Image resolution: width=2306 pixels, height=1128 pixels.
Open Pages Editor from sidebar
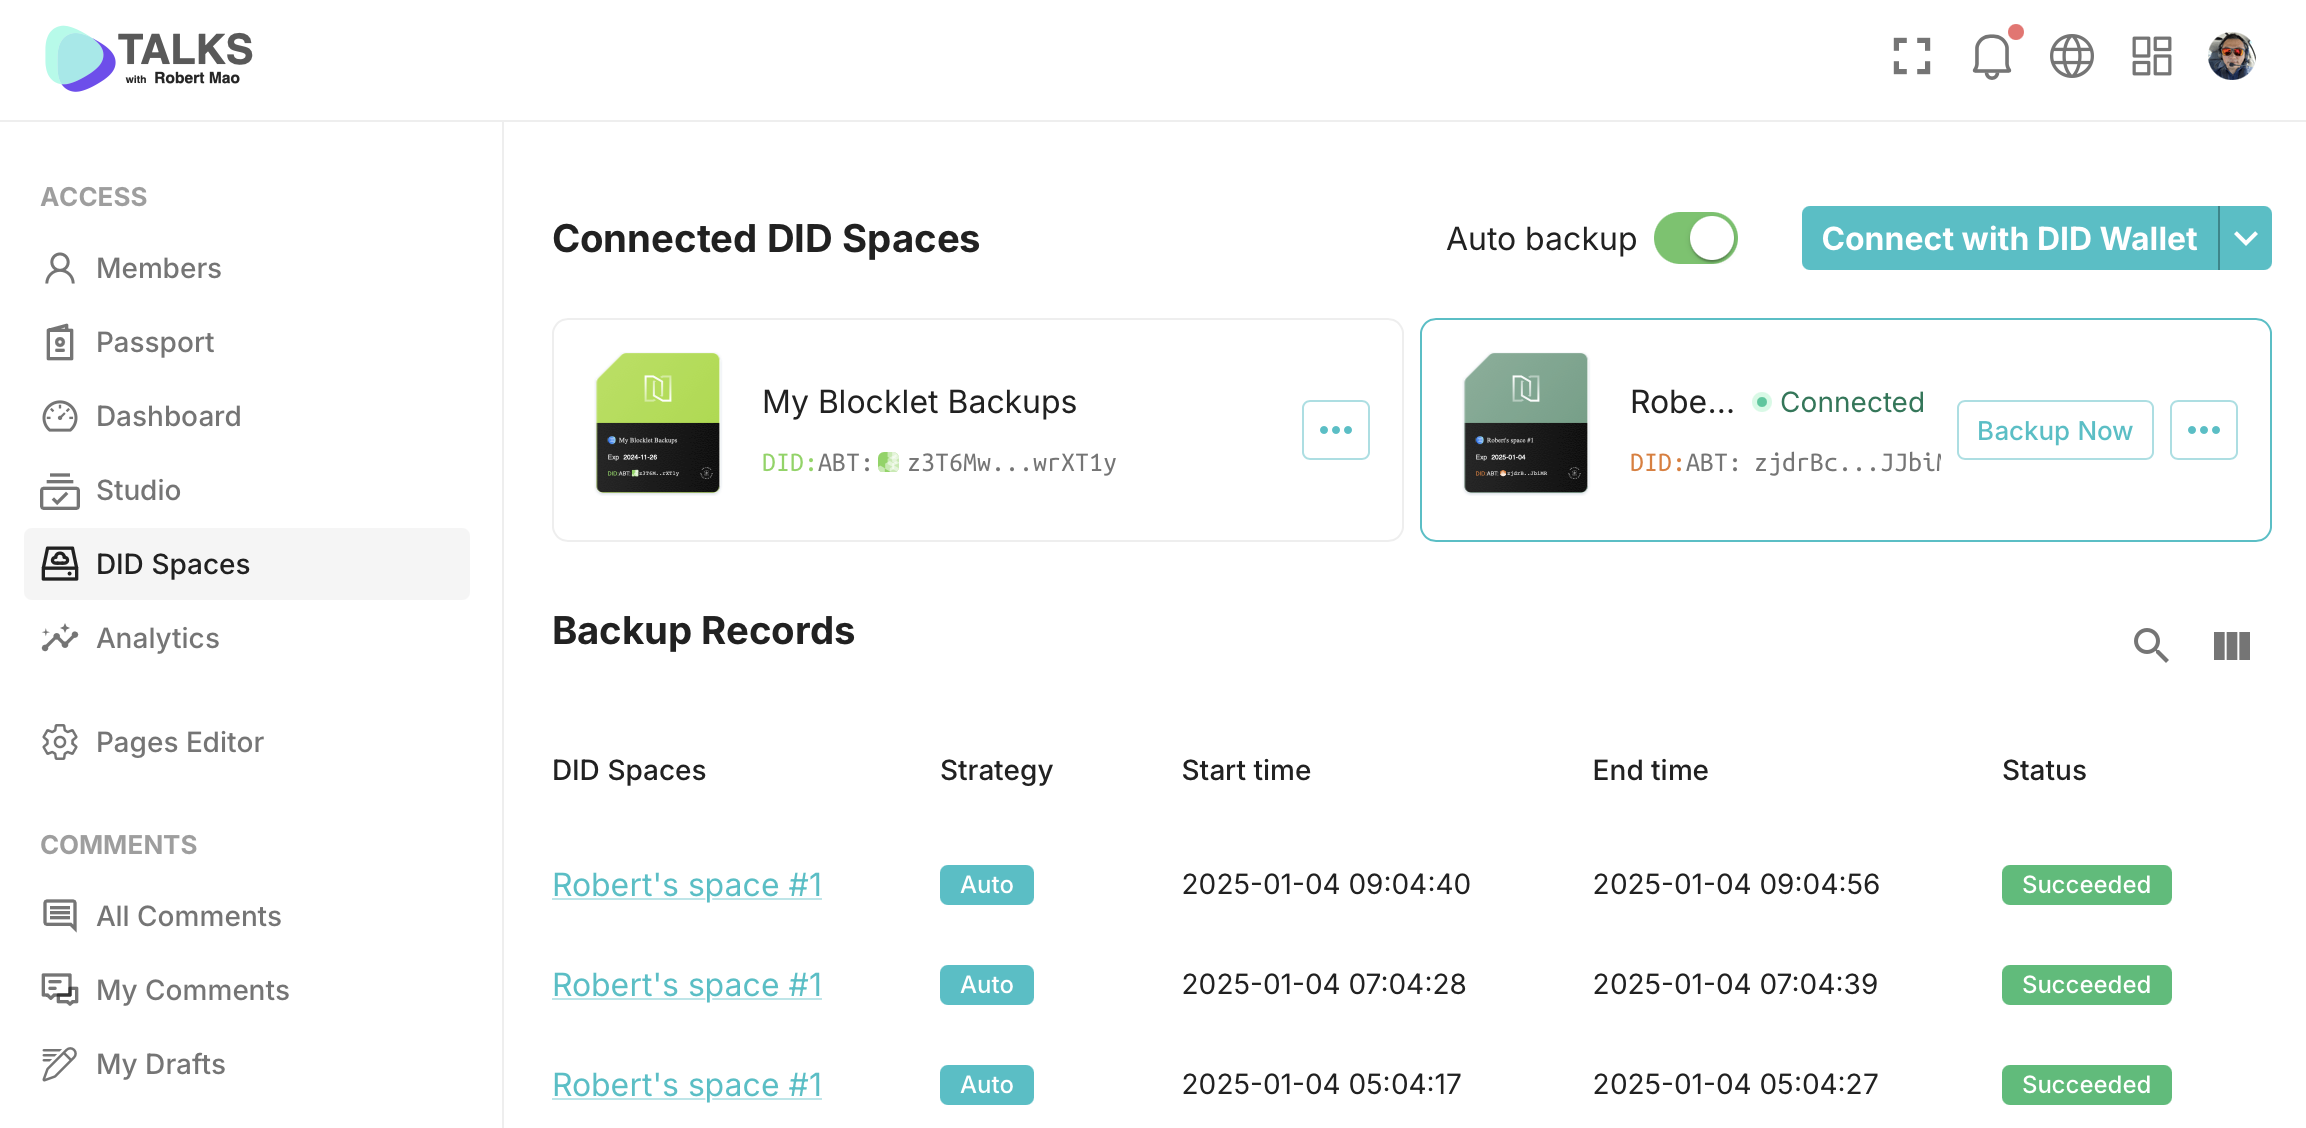point(179,742)
